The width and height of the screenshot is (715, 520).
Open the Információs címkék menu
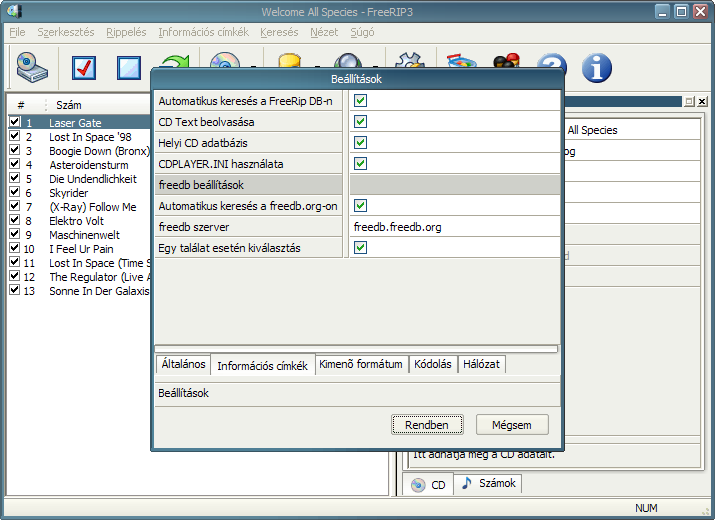coord(203,32)
